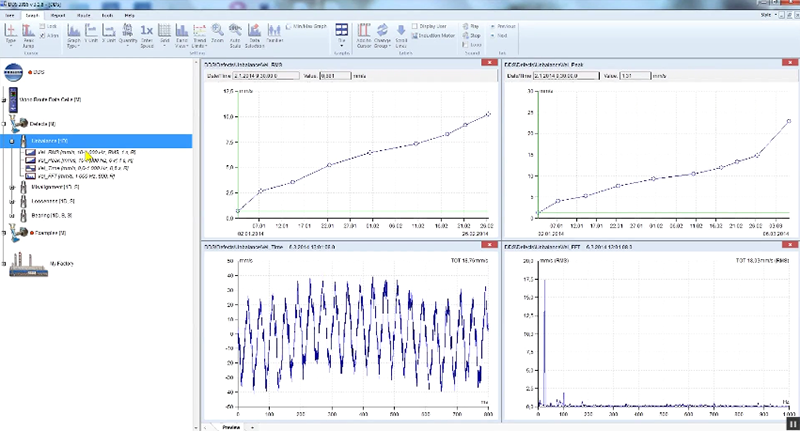Viewport: 800px width, 431px height.
Task: Expand the Misalignment tree node
Action: coord(11,186)
